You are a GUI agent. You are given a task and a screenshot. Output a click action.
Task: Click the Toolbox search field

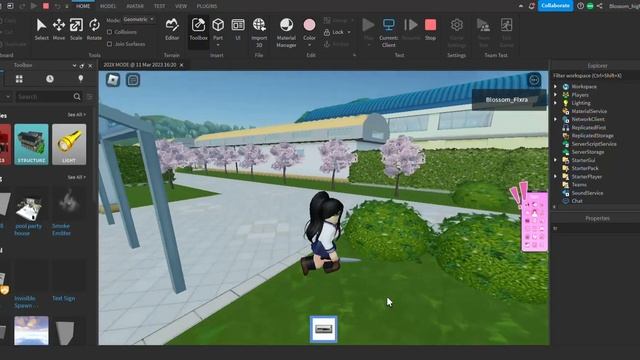[44, 97]
